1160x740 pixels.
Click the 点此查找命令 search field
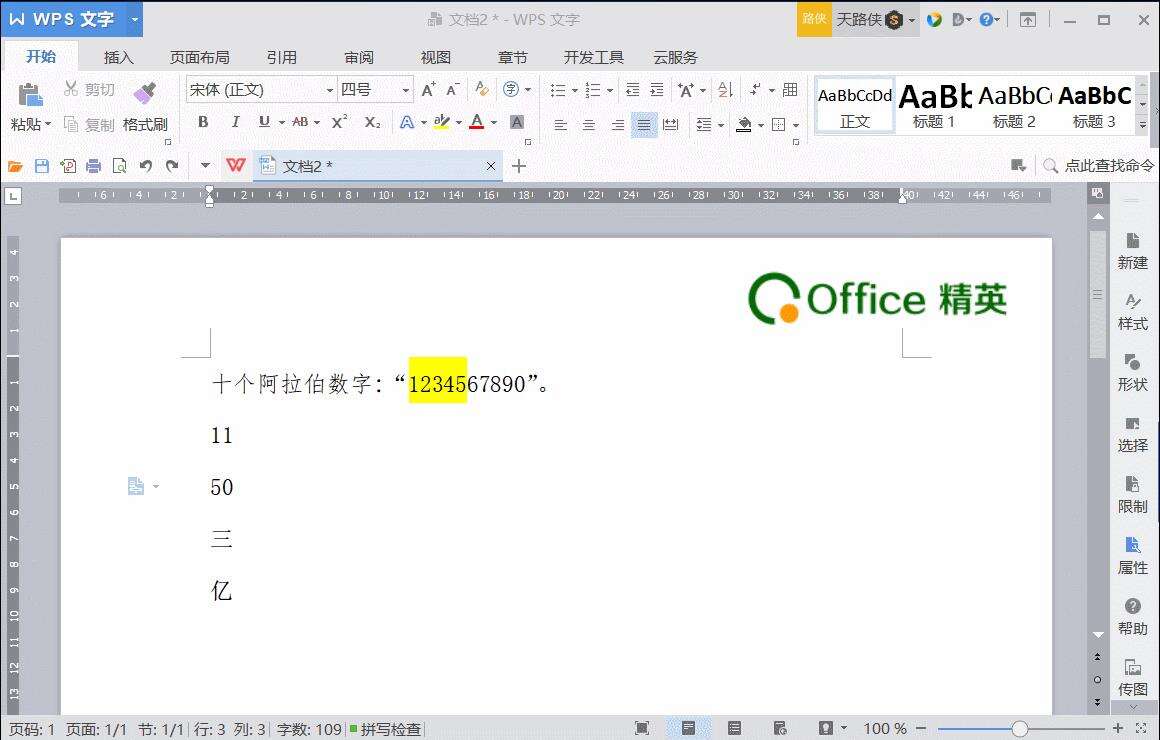1099,166
